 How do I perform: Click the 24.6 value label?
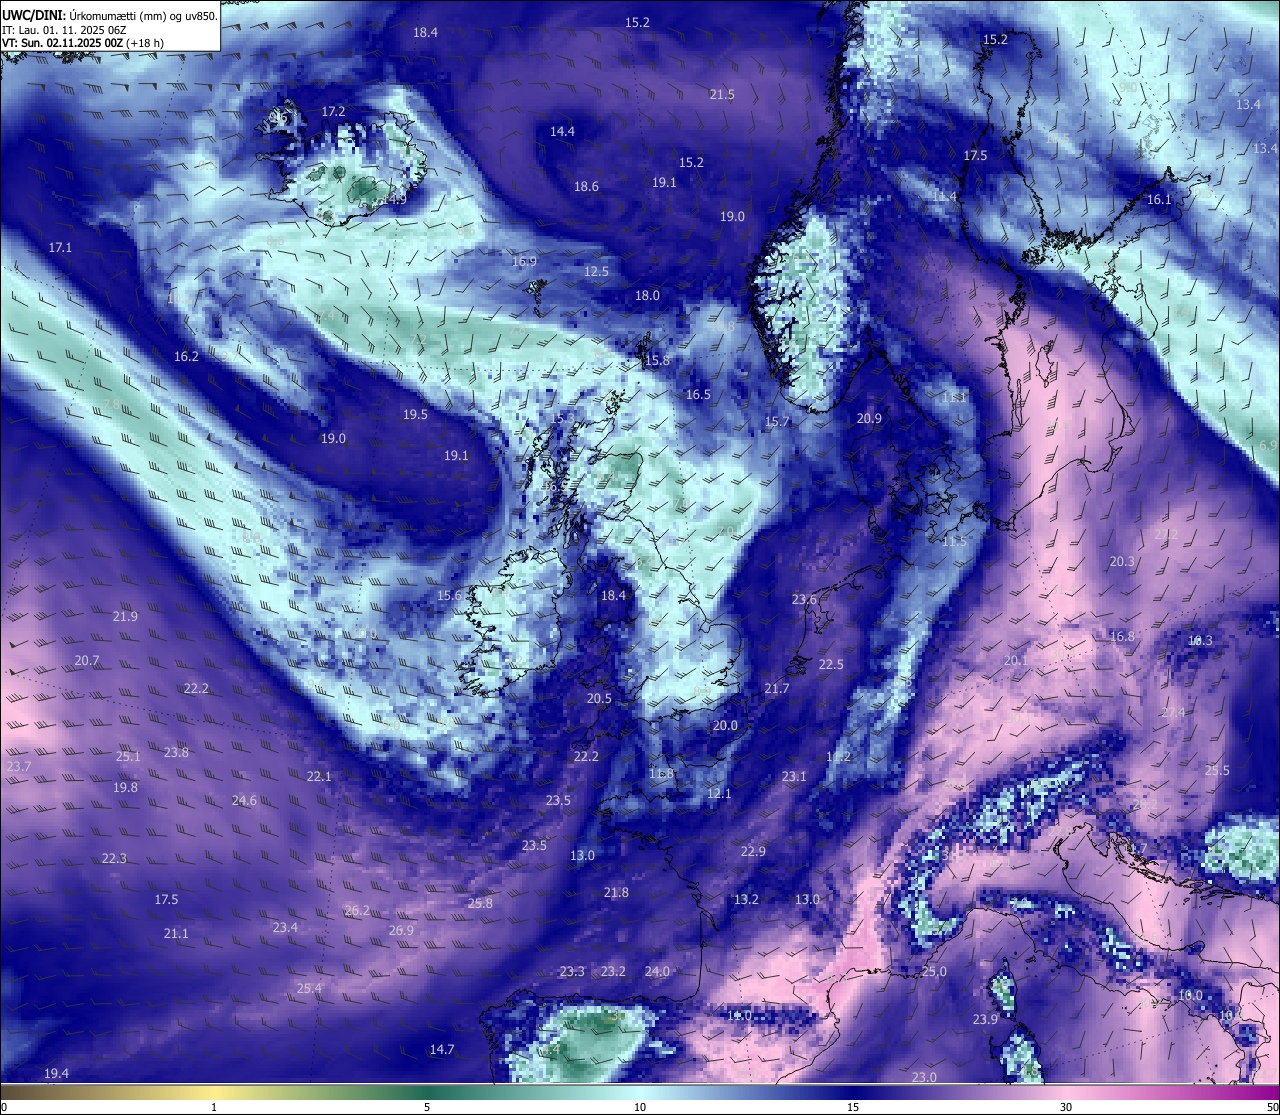coord(244,800)
